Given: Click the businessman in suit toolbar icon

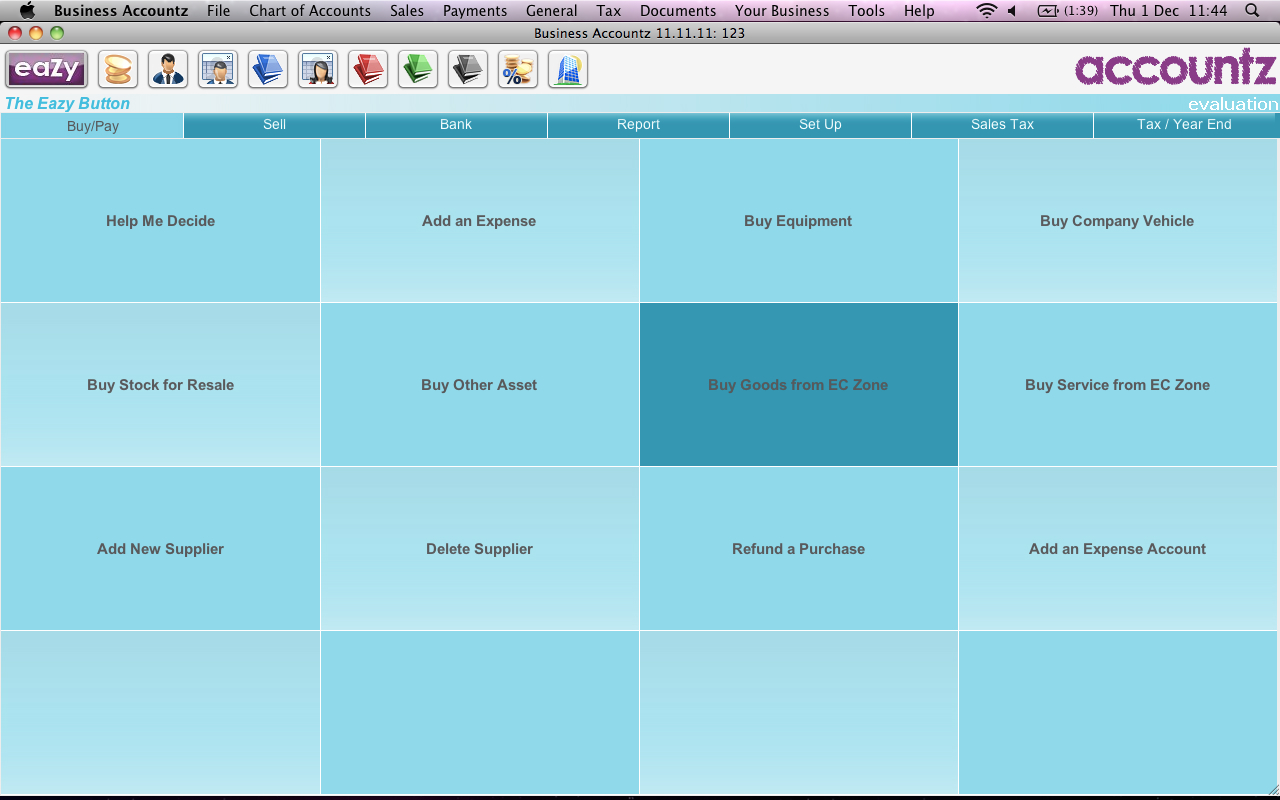Looking at the screenshot, I should pyautogui.click(x=168, y=70).
